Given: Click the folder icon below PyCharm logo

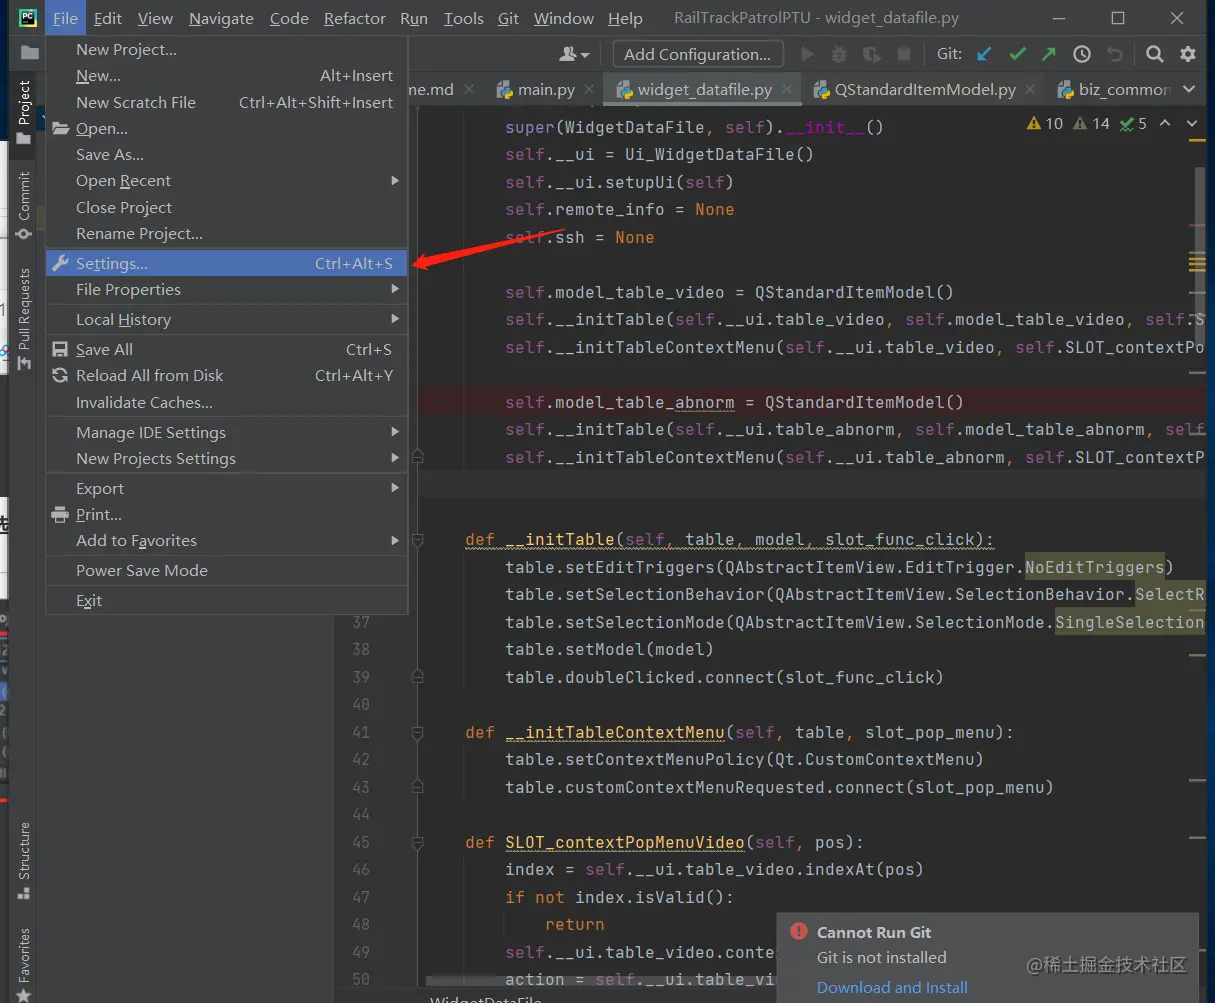Looking at the screenshot, I should click(29, 53).
